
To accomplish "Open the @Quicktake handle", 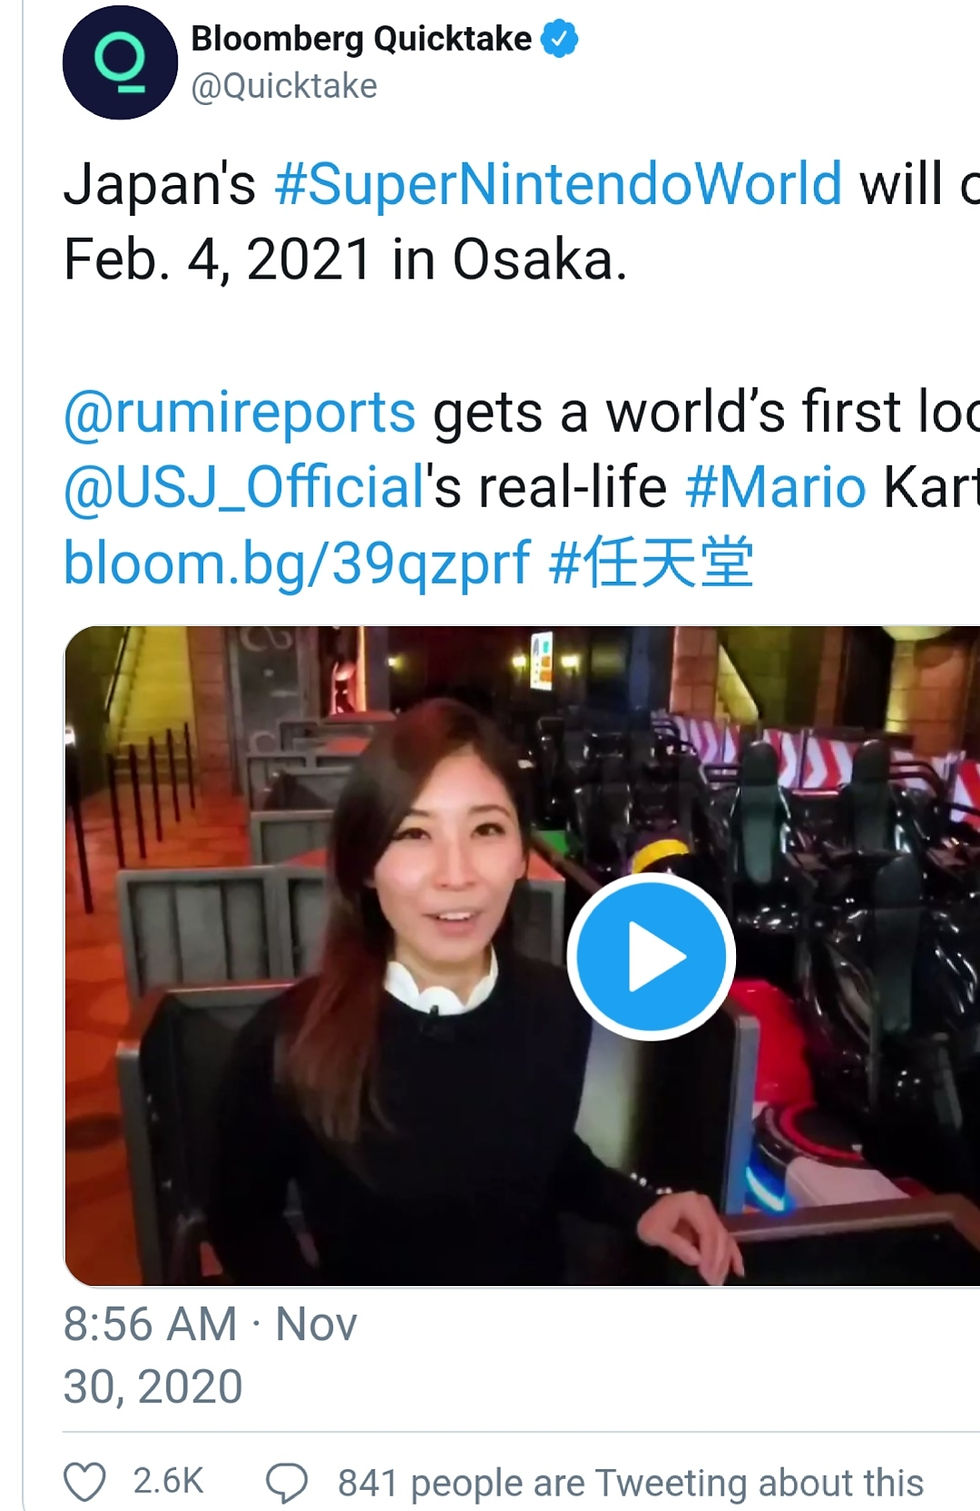I will click(284, 86).
